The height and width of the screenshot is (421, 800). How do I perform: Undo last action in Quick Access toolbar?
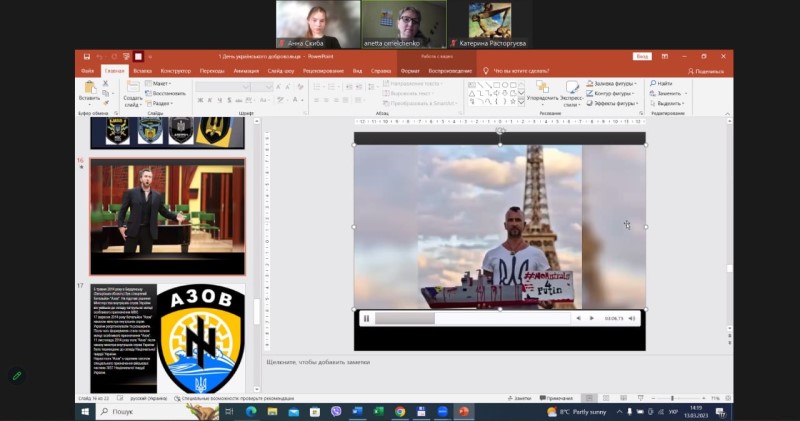99,57
